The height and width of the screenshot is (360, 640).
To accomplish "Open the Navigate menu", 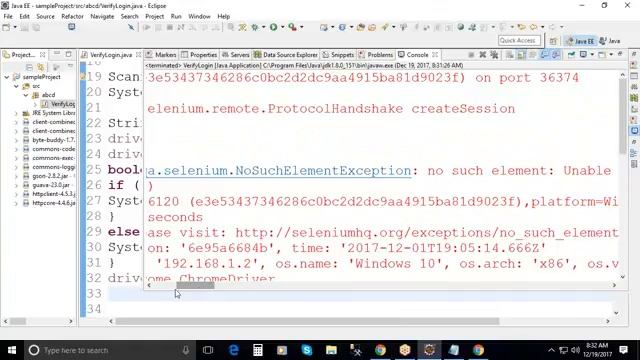I will pyautogui.click(x=102, y=16).
